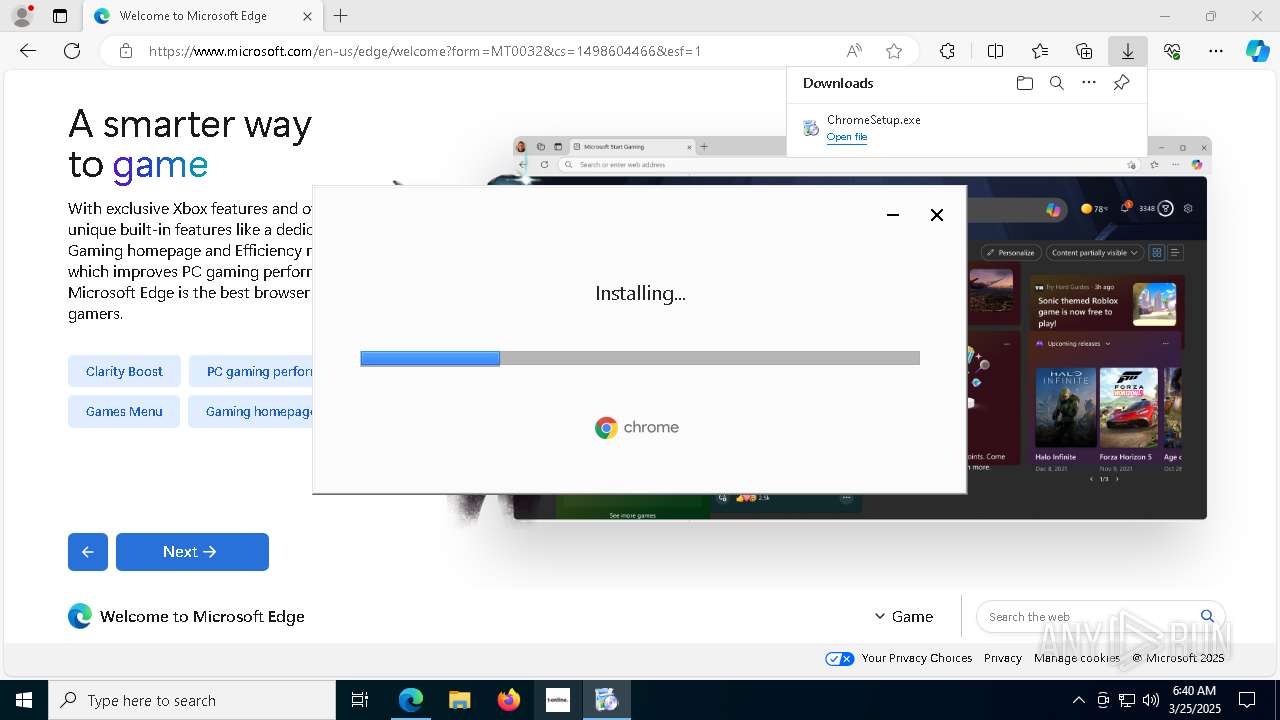
Task: Open the Chrome installer taskbar icon
Action: tap(607, 700)
